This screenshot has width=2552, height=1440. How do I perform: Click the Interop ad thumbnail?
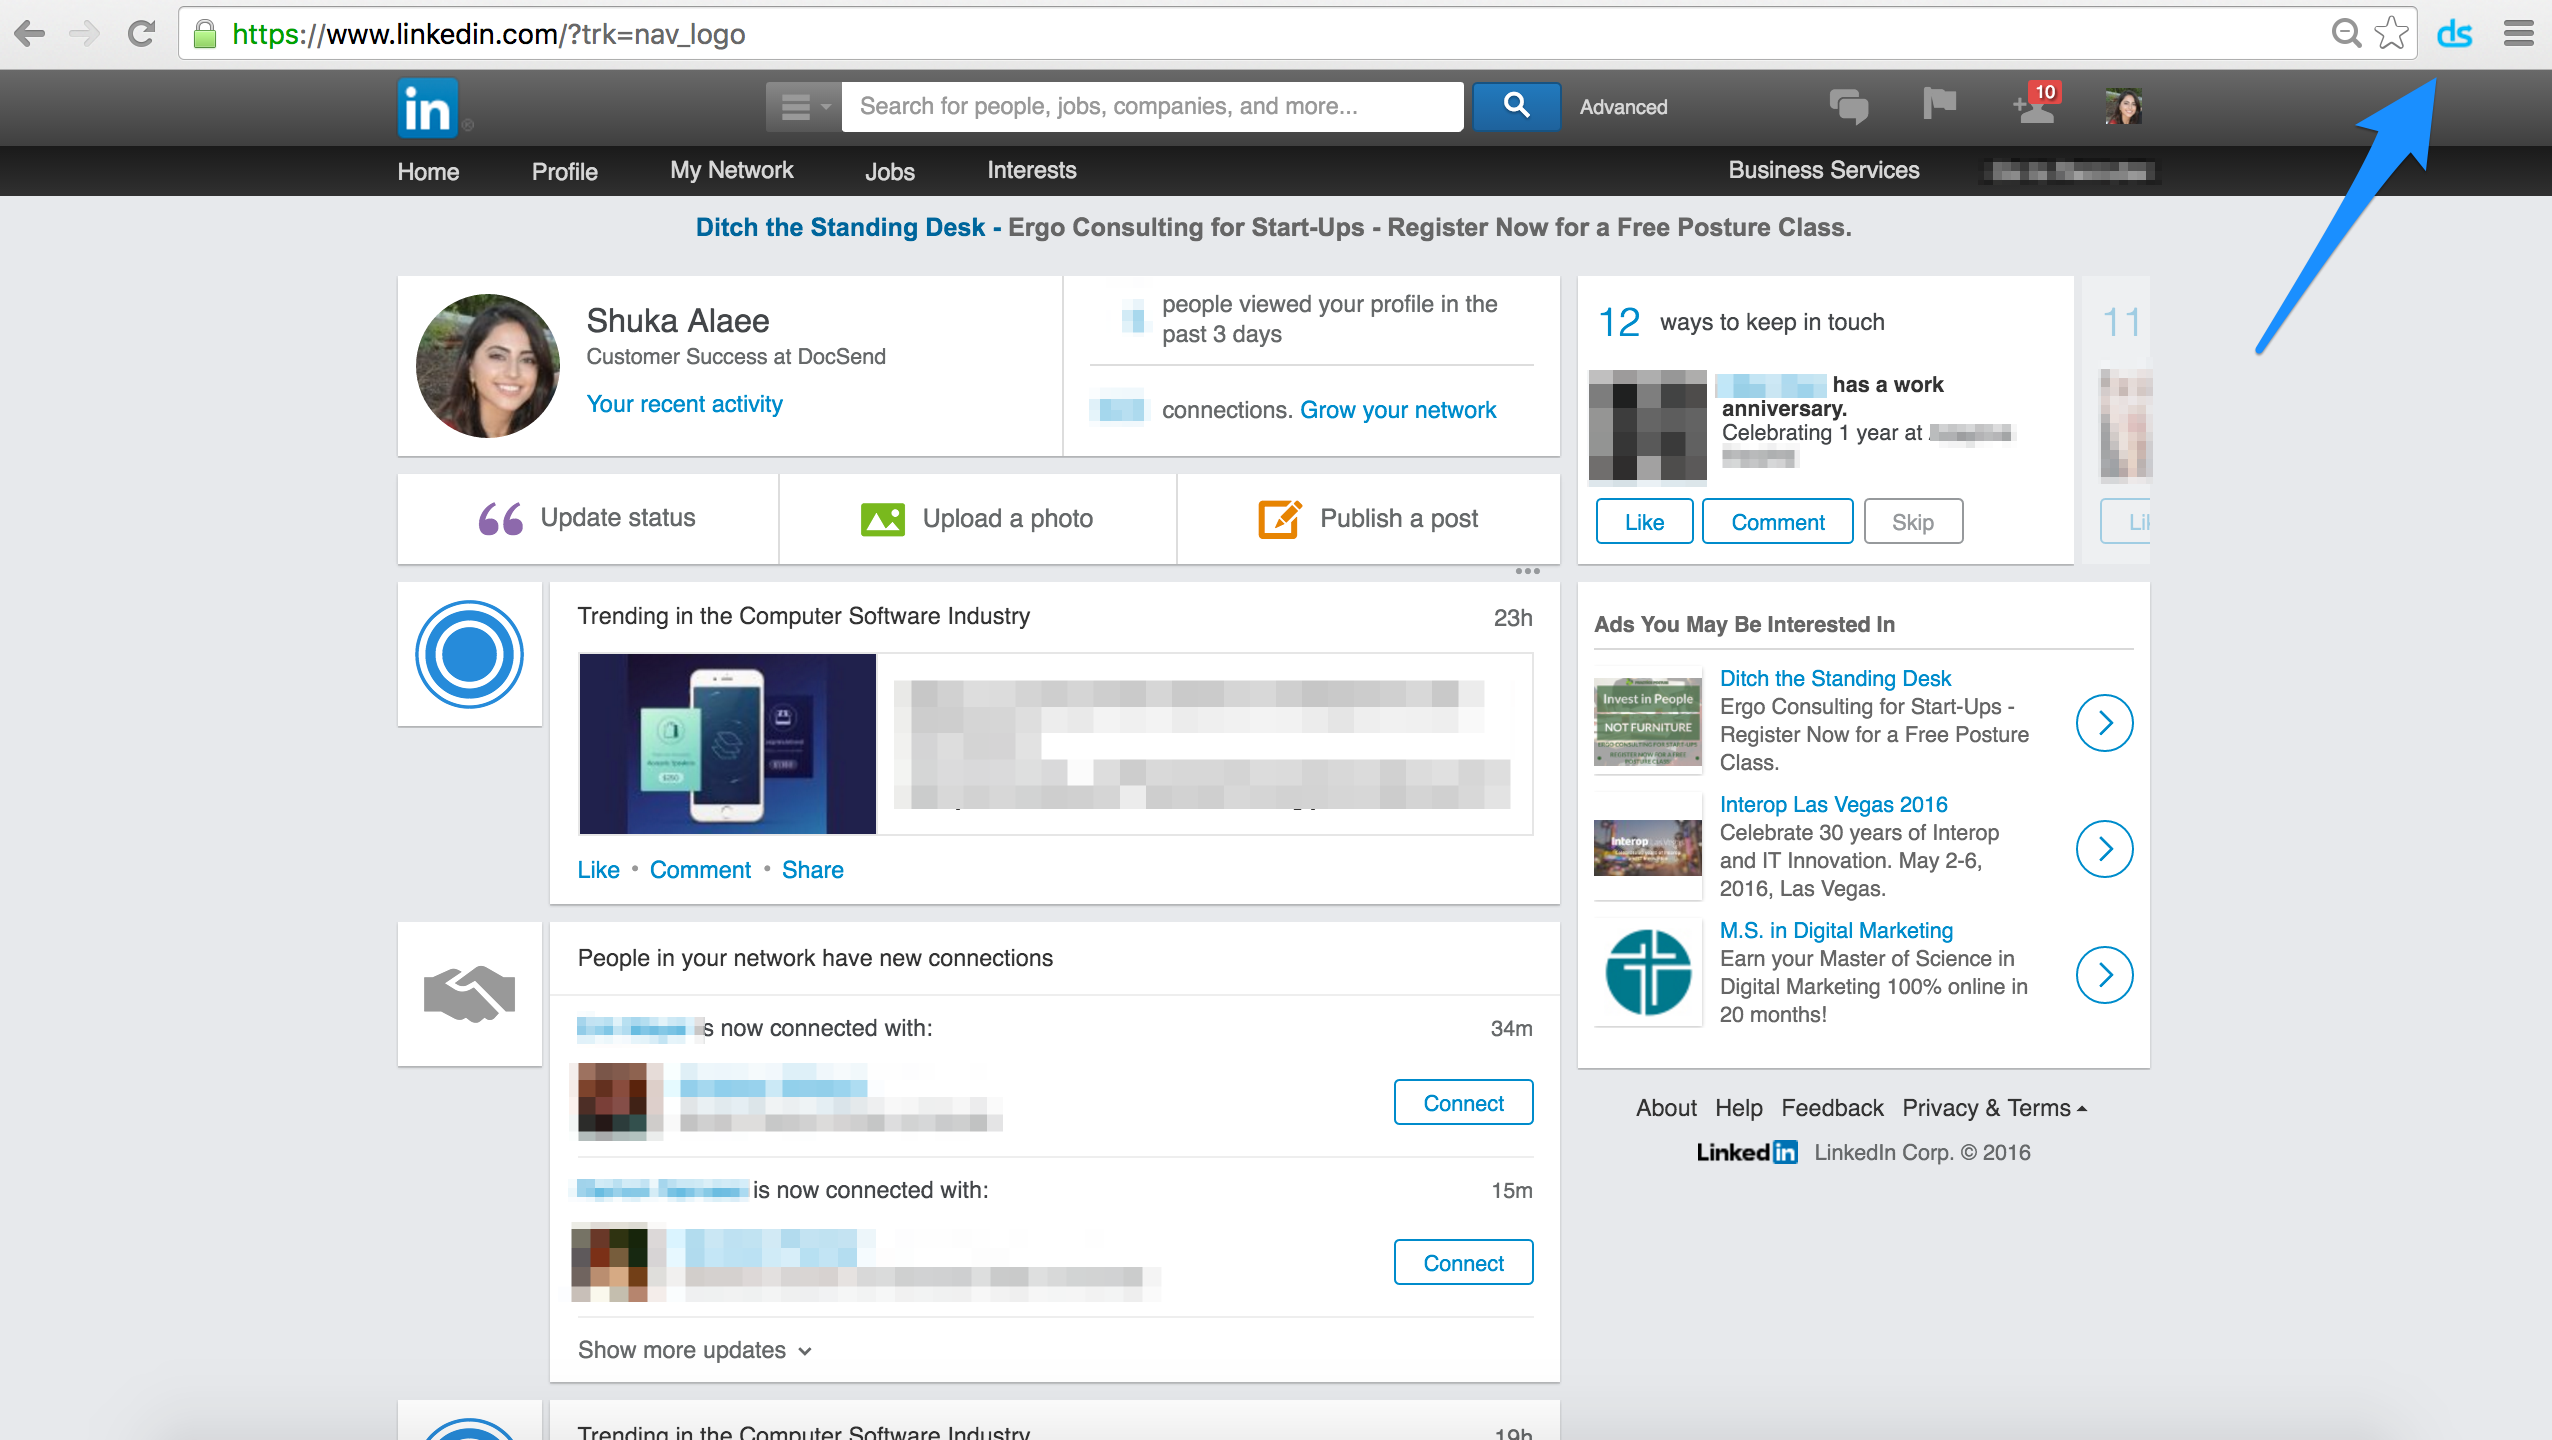point(1647,847)
